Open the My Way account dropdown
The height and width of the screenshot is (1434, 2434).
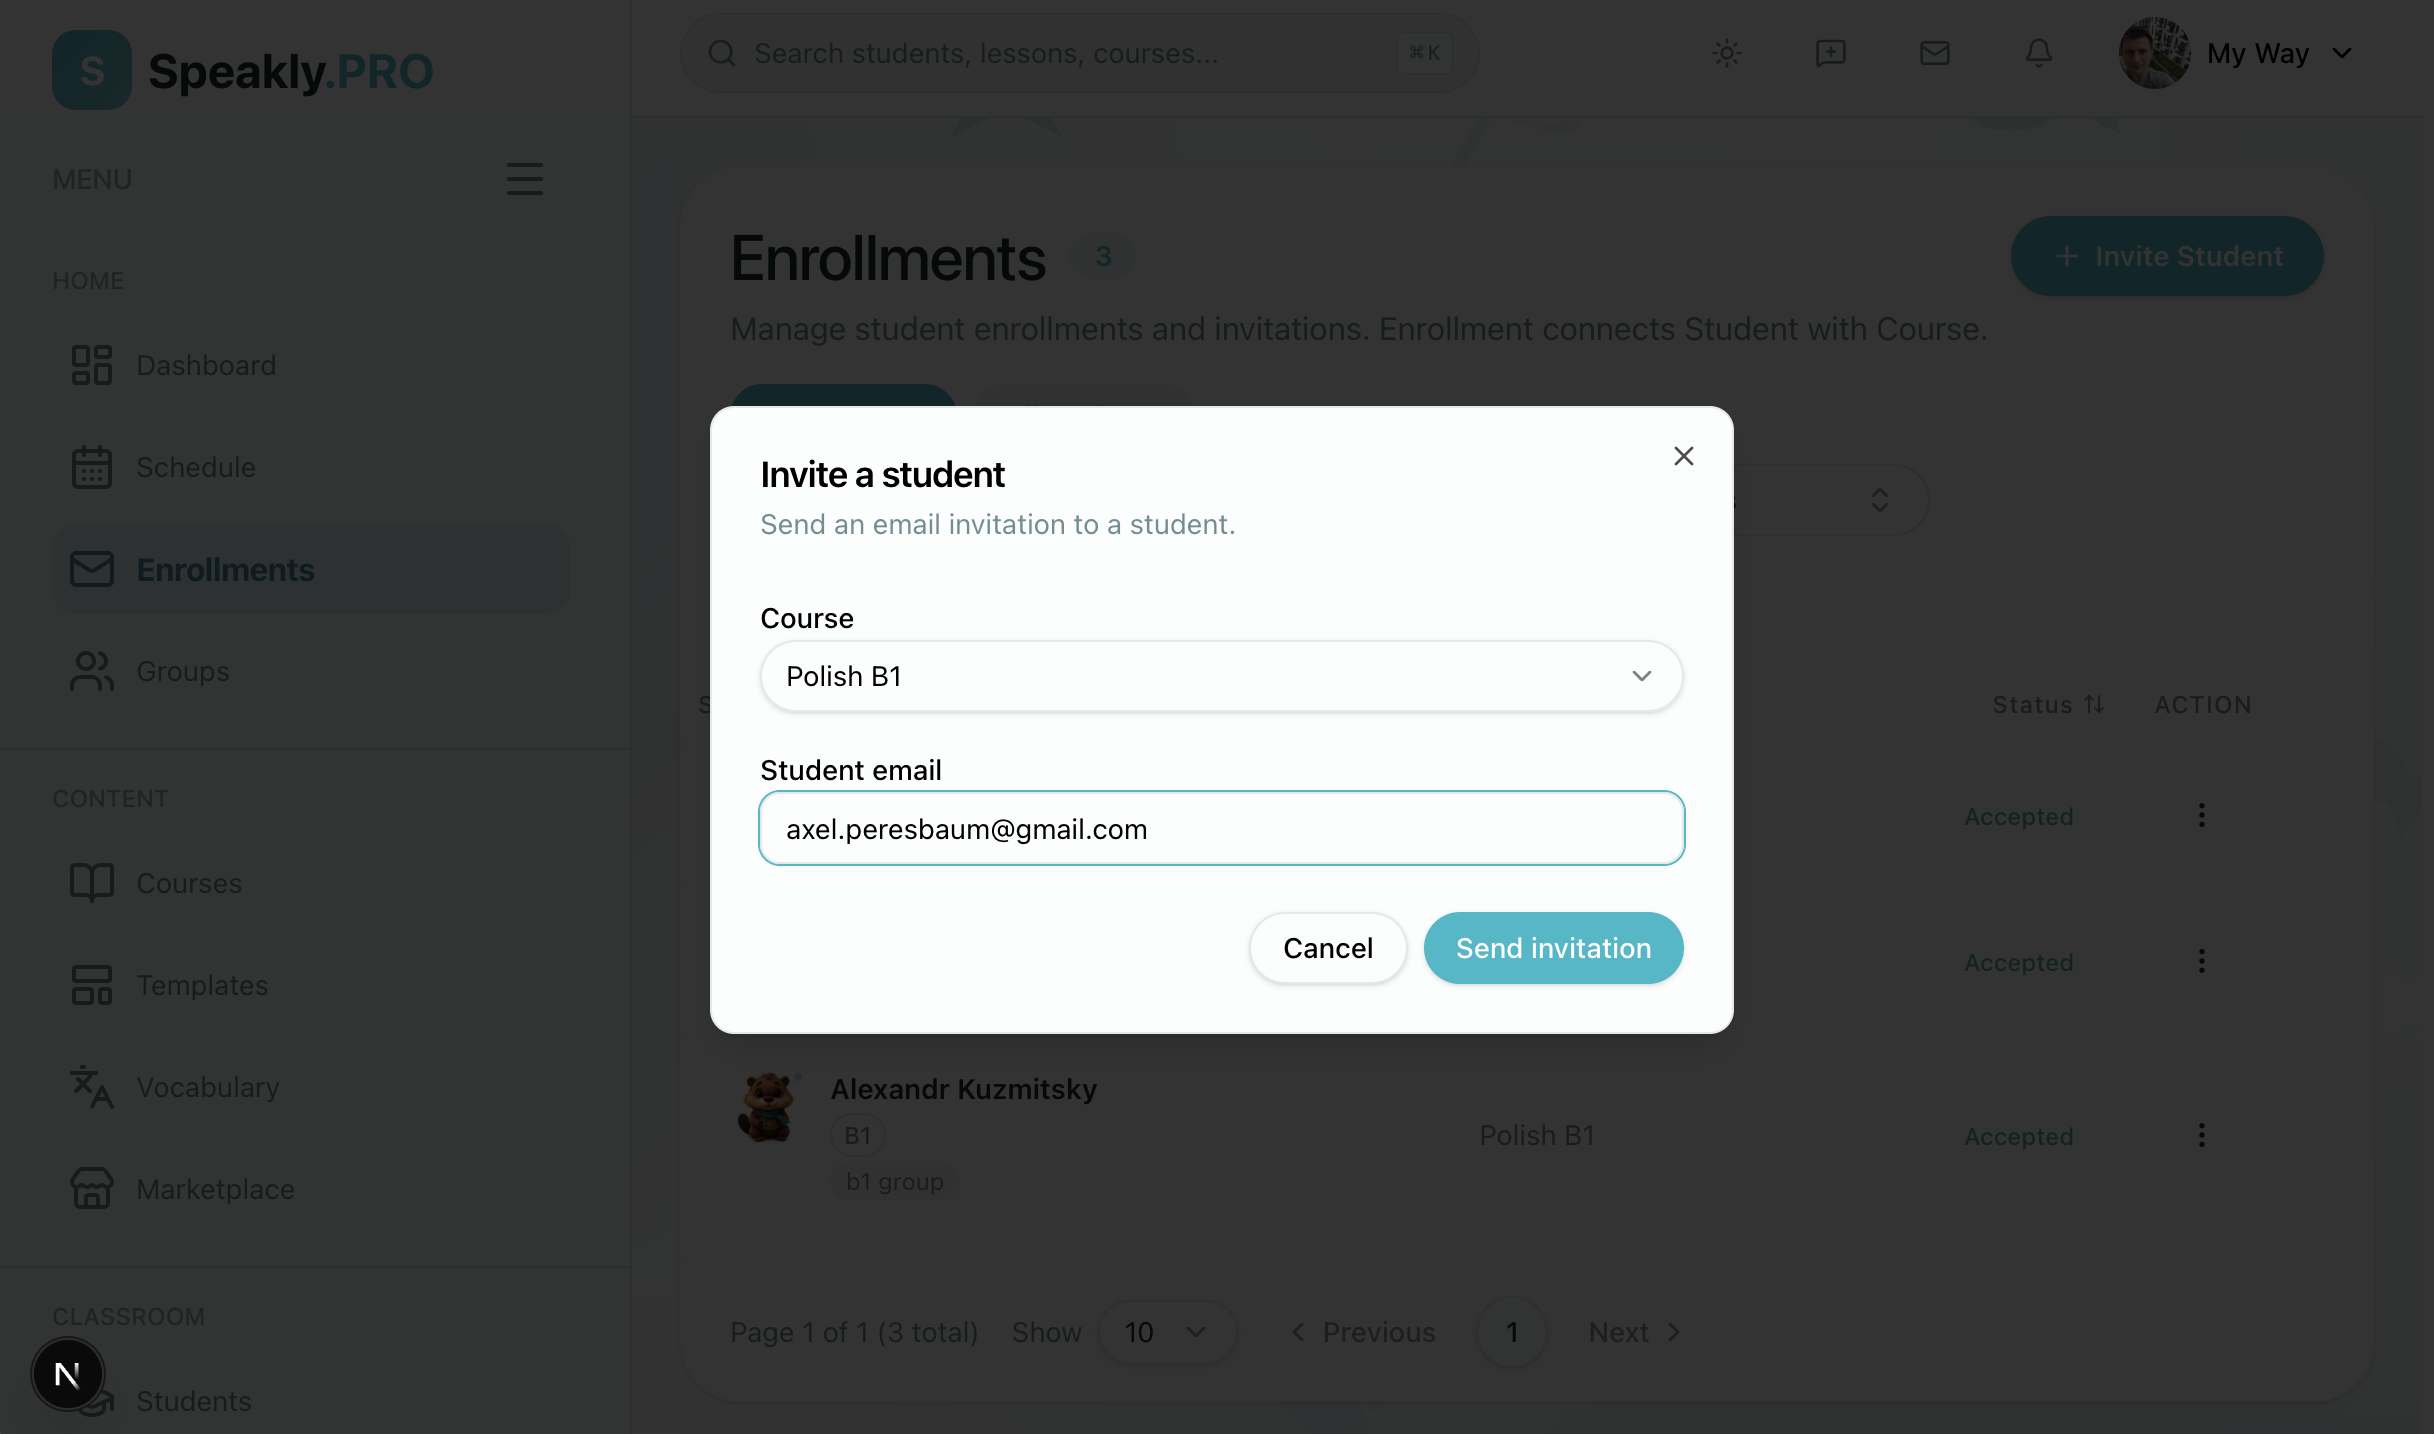click(2236, 53)
